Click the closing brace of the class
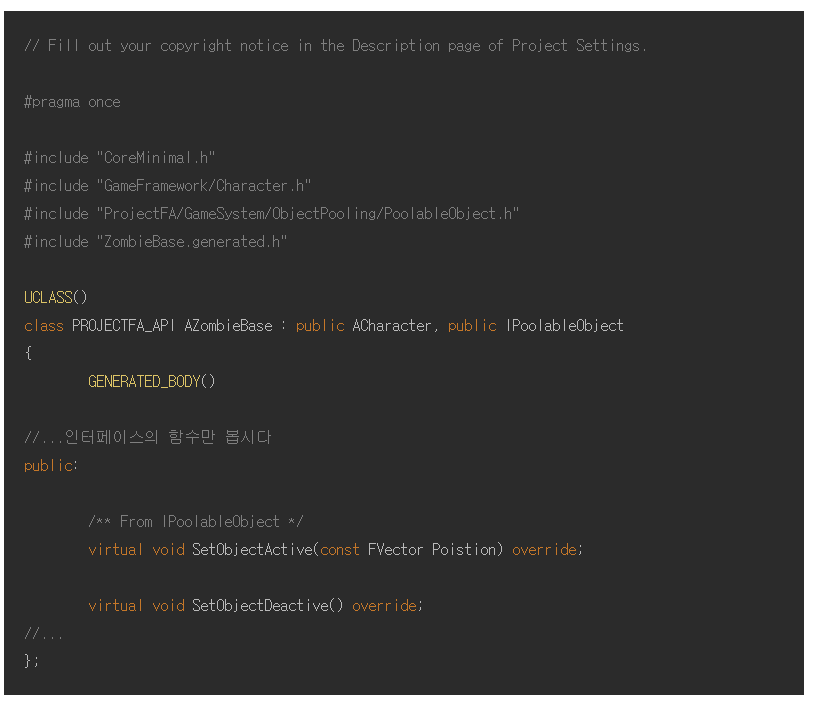The image size is (817, 711). (x=28, y=660)
